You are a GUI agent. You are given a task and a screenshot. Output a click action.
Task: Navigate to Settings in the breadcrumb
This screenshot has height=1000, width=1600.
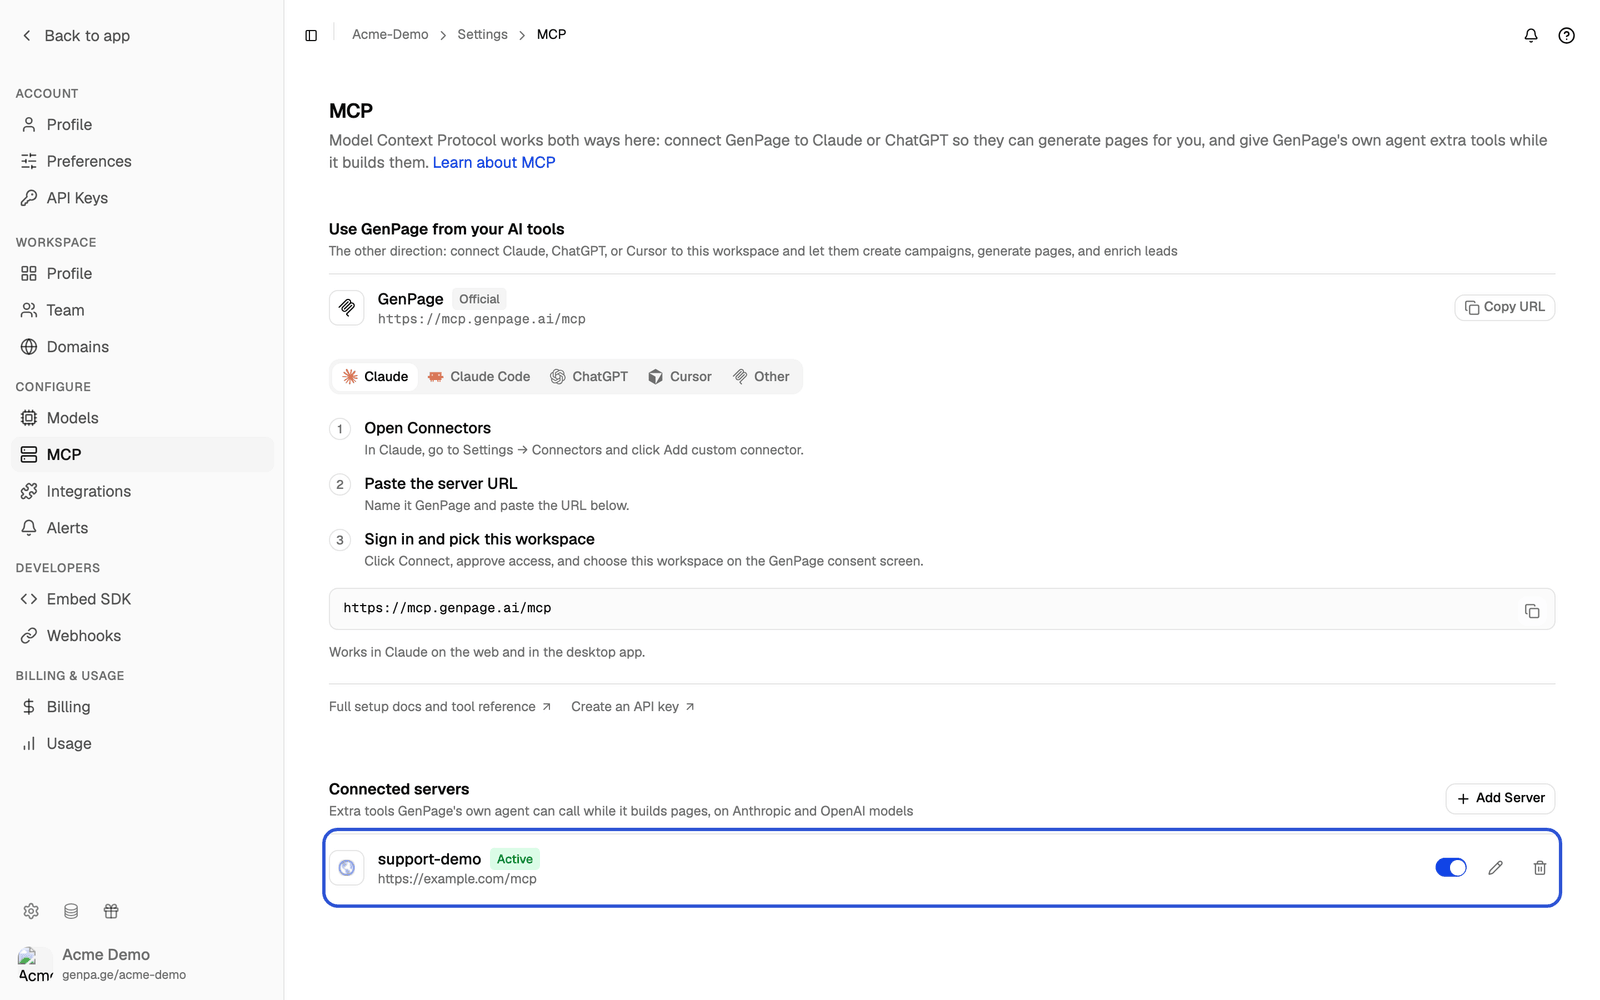coord(482,35)
